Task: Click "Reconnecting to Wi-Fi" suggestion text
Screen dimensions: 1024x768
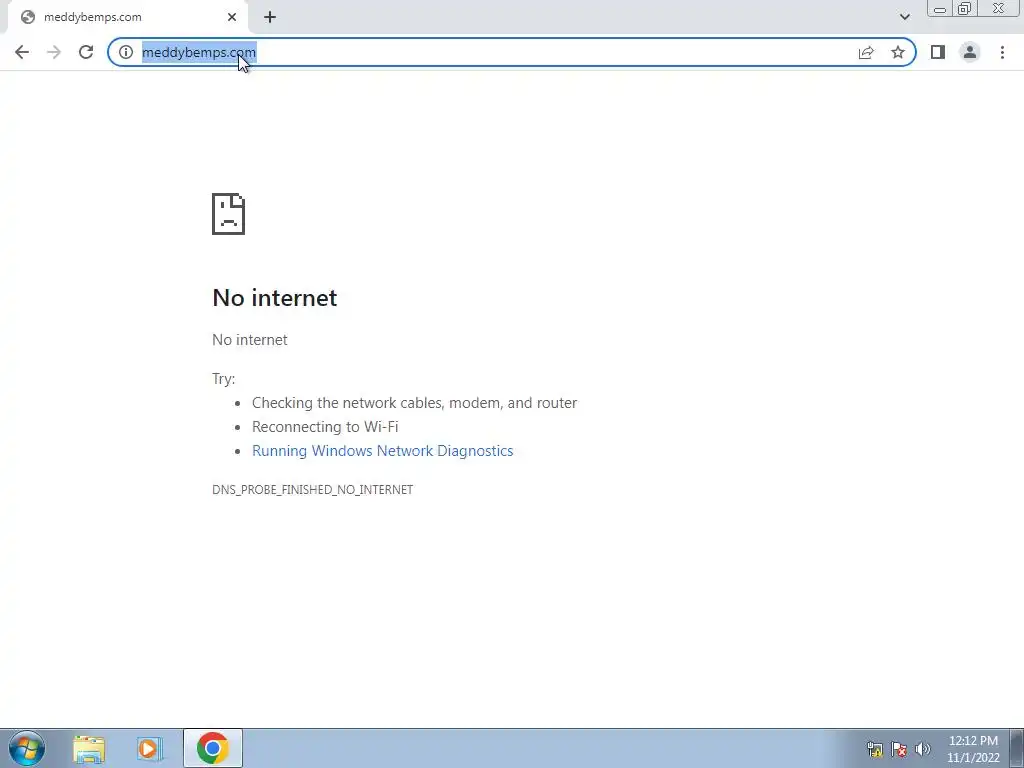Action: [325, 426]
